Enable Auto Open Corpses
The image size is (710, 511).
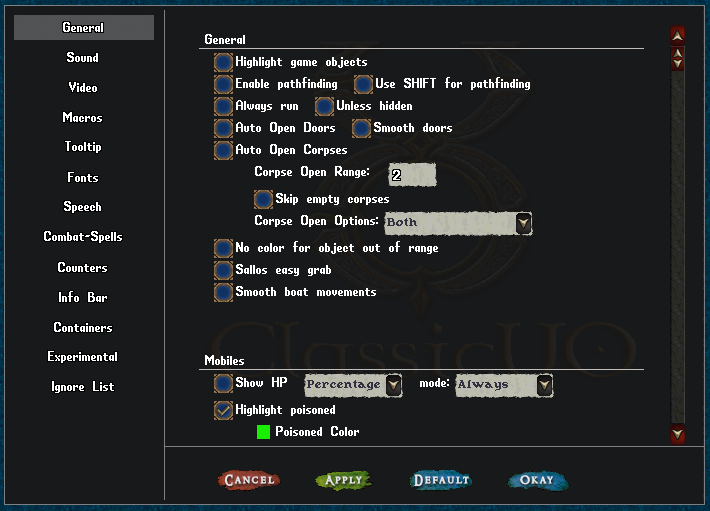223,150
